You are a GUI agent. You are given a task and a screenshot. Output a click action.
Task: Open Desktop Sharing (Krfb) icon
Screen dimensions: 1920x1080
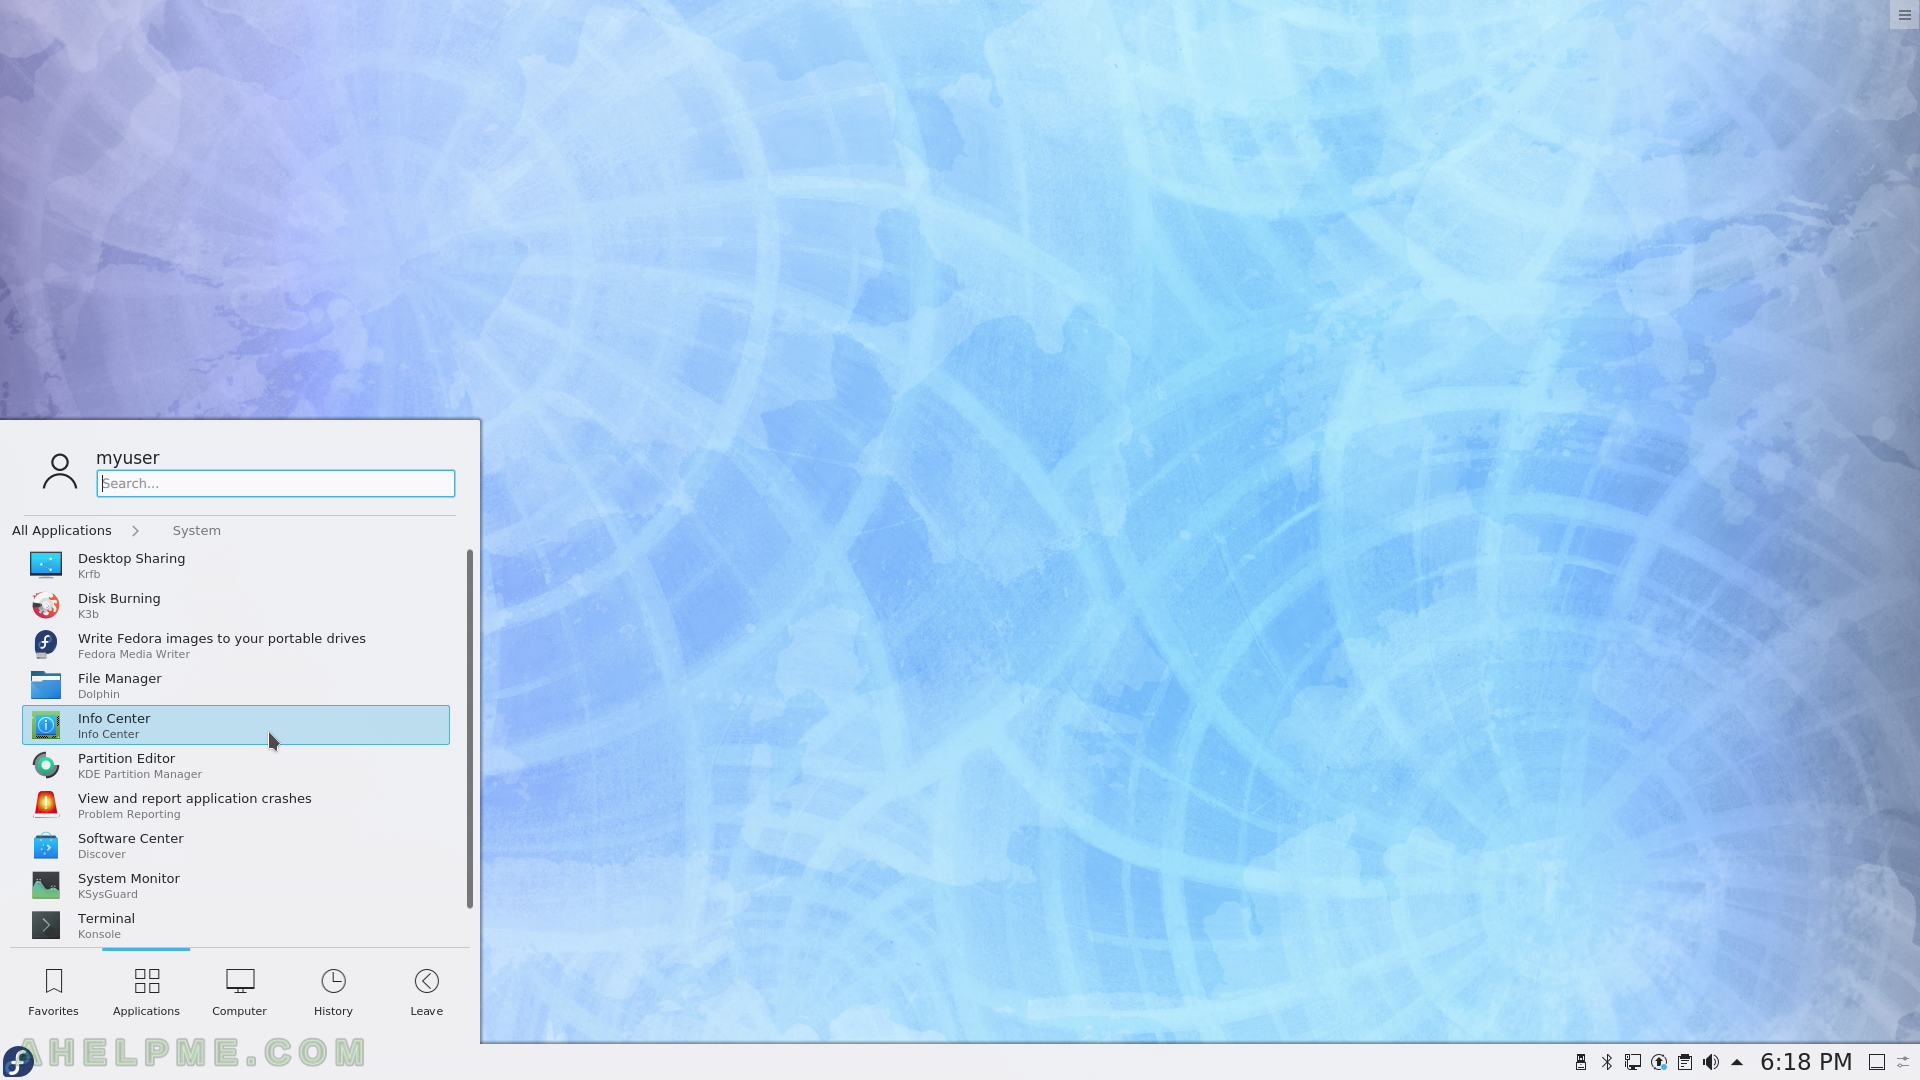[x=45, y=565]
